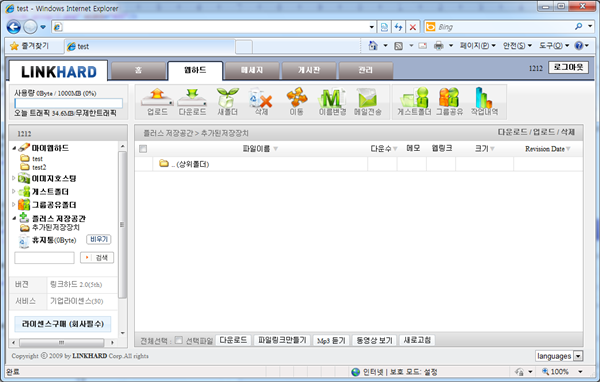Image resolution: width=600 pixels, height=382 pixels.
Task: Click the Mp3 듣기 button
Action: (331, 340)
